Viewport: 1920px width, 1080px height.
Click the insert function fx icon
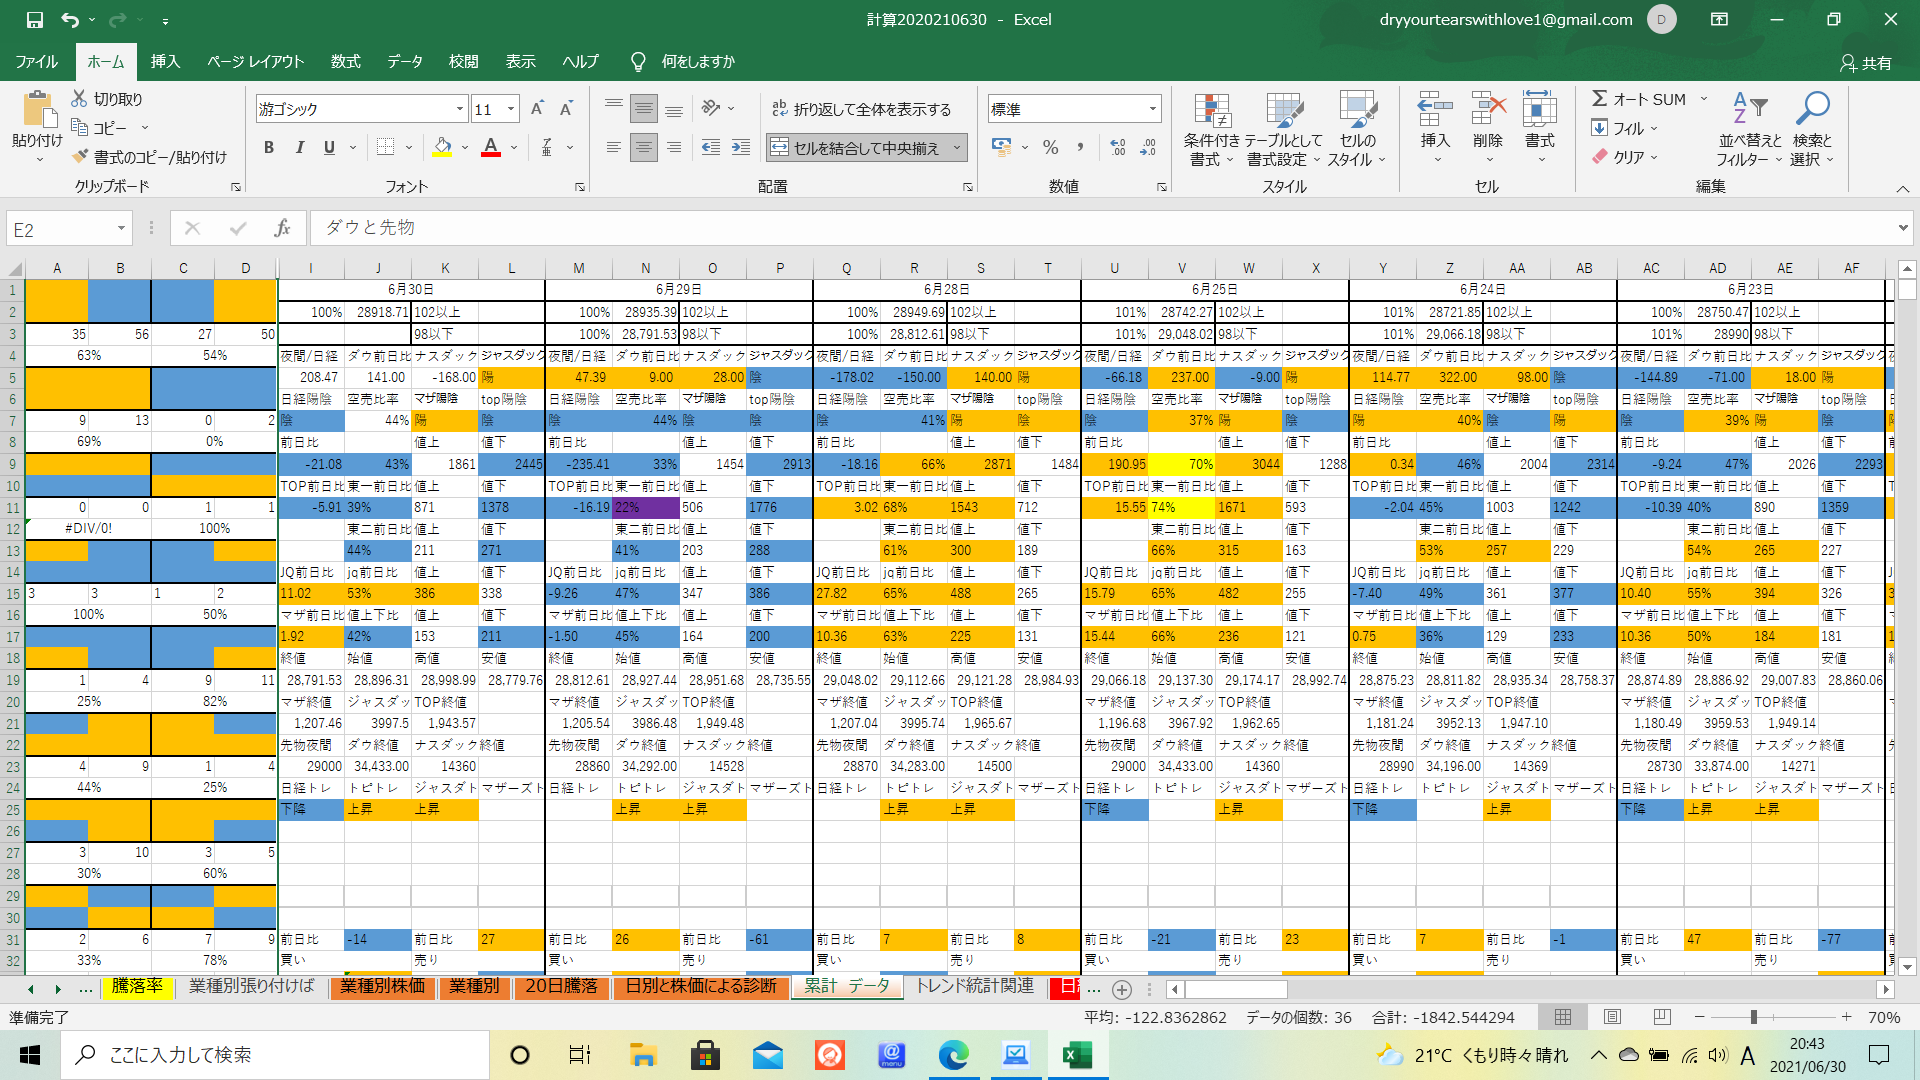pos(282,228)
